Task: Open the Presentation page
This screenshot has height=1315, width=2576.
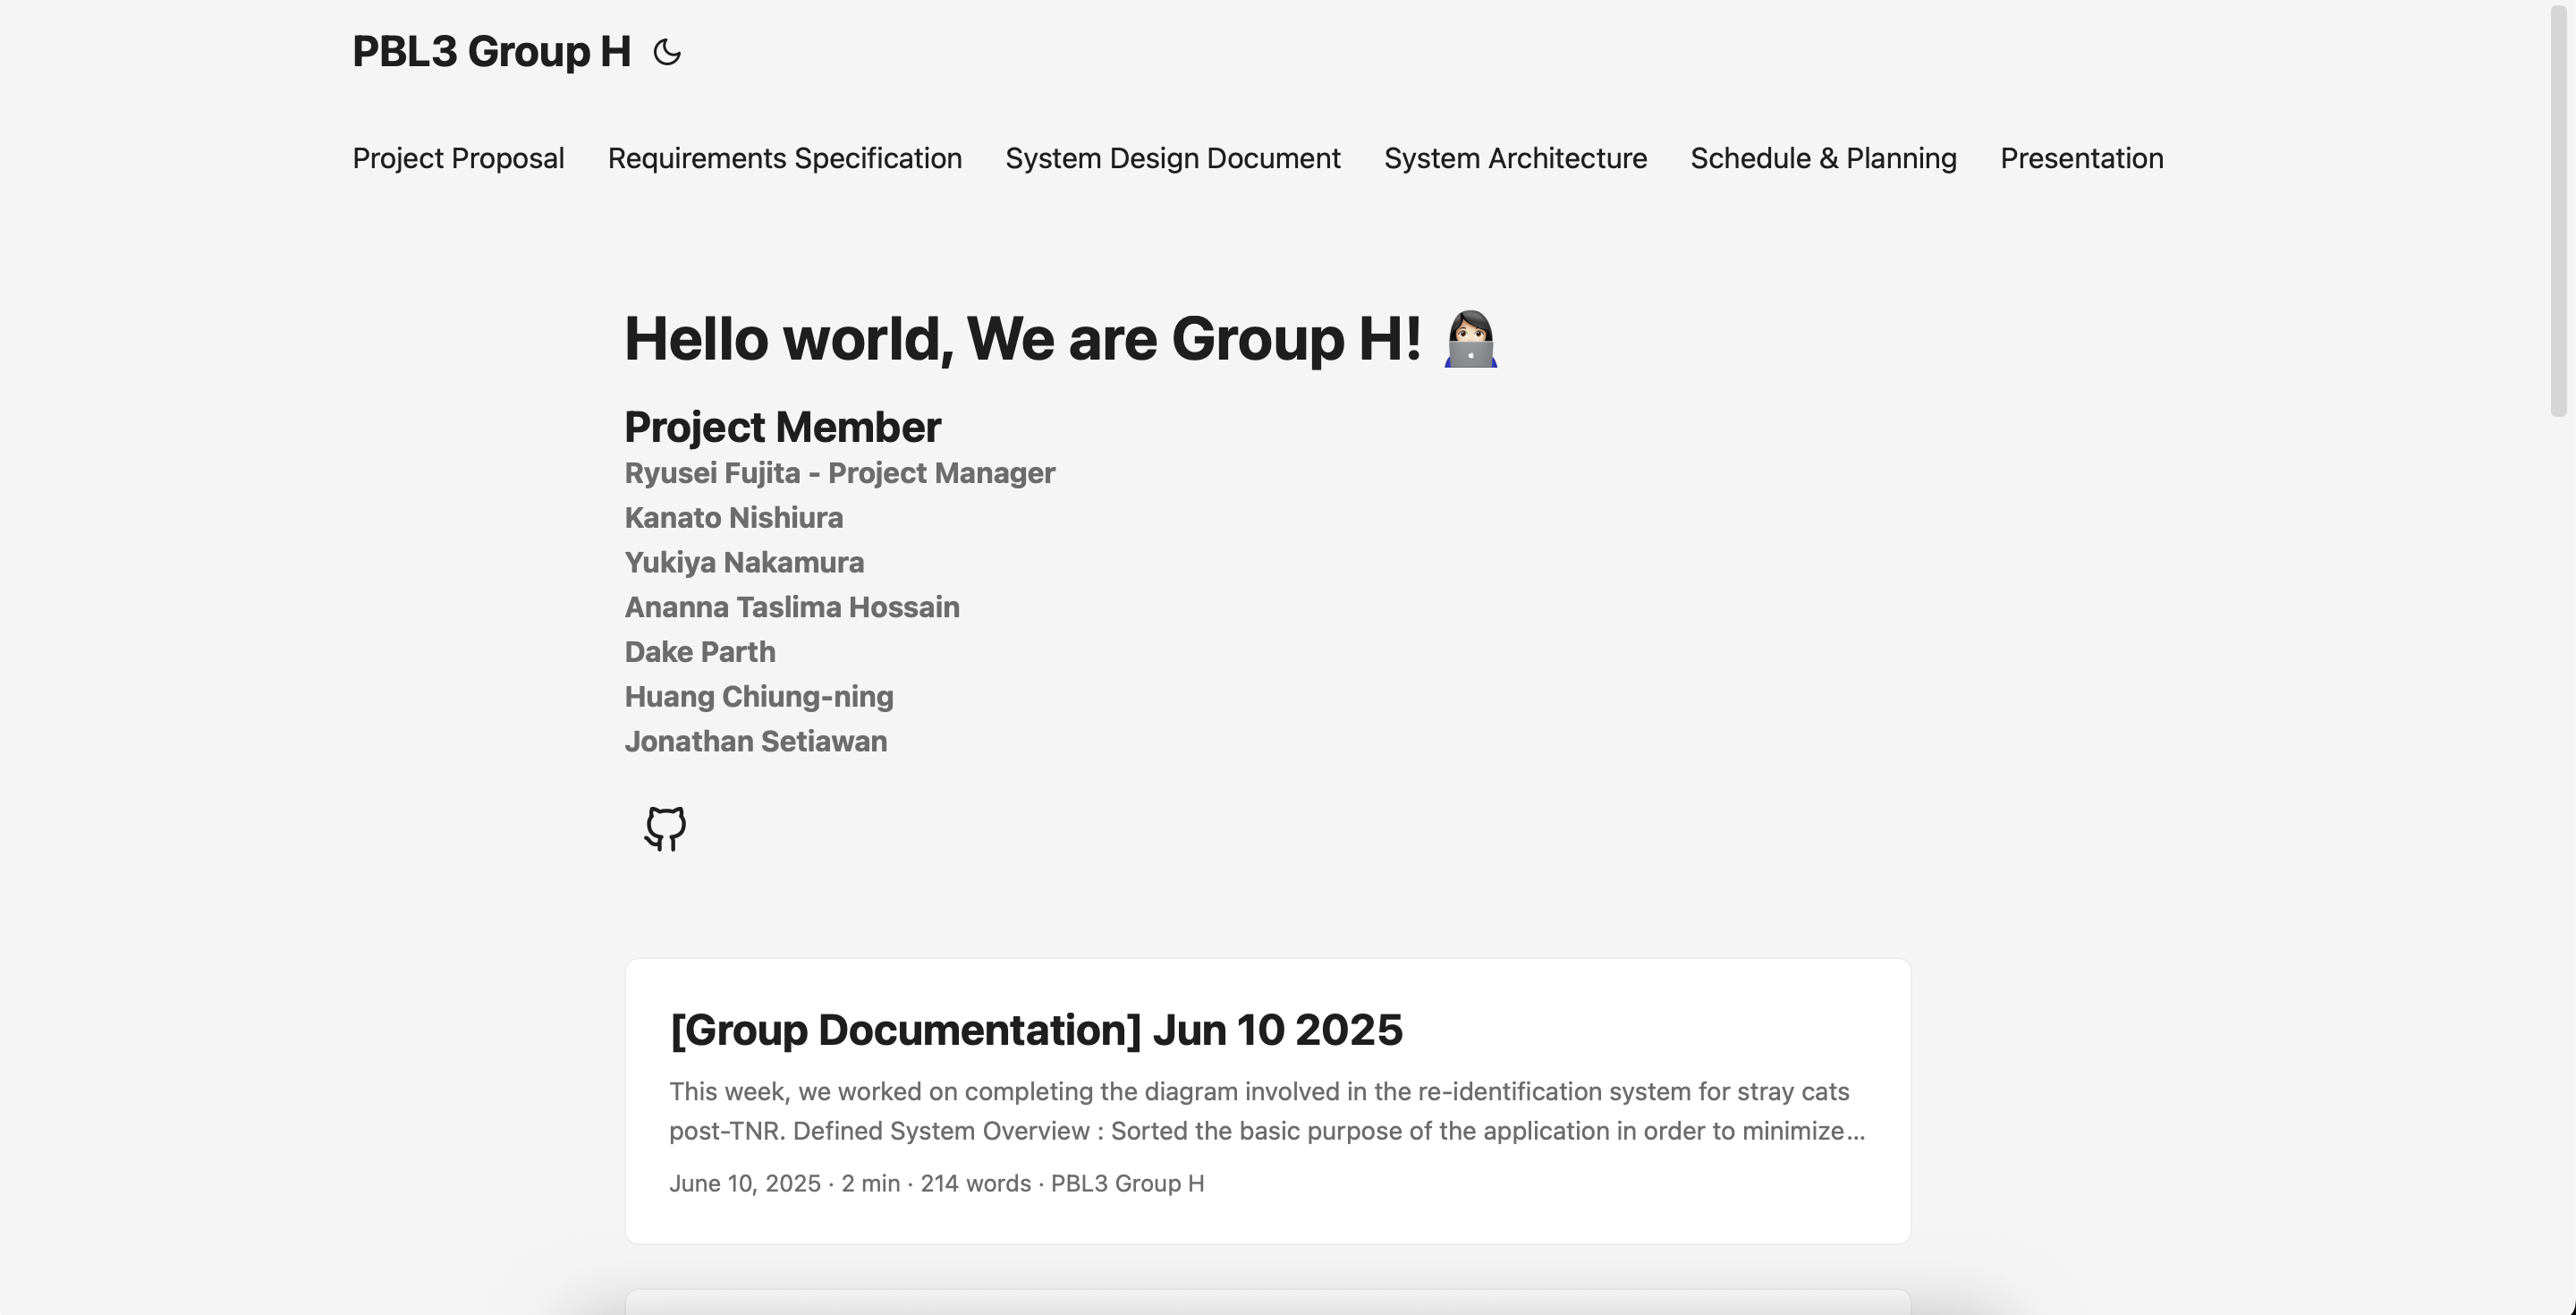Action: tap(2081, 158)
